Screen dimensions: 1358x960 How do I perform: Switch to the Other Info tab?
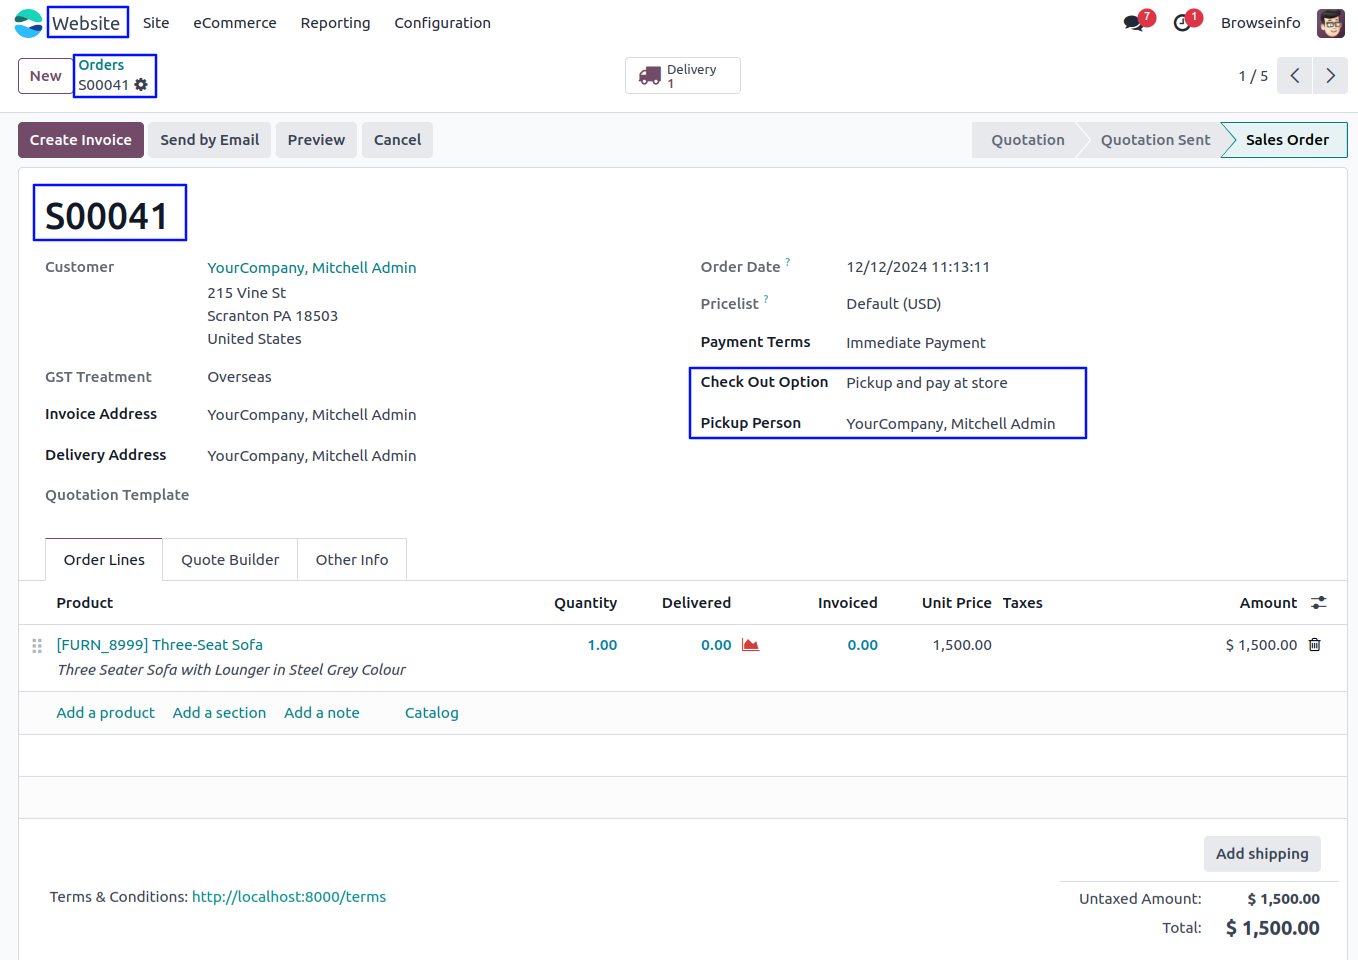pyautogui.click(x=352, y=560)
